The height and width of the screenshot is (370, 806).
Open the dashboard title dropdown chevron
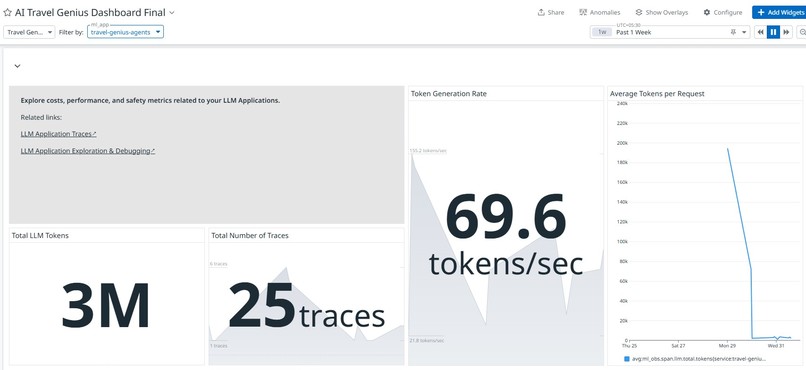click(172, 12)
